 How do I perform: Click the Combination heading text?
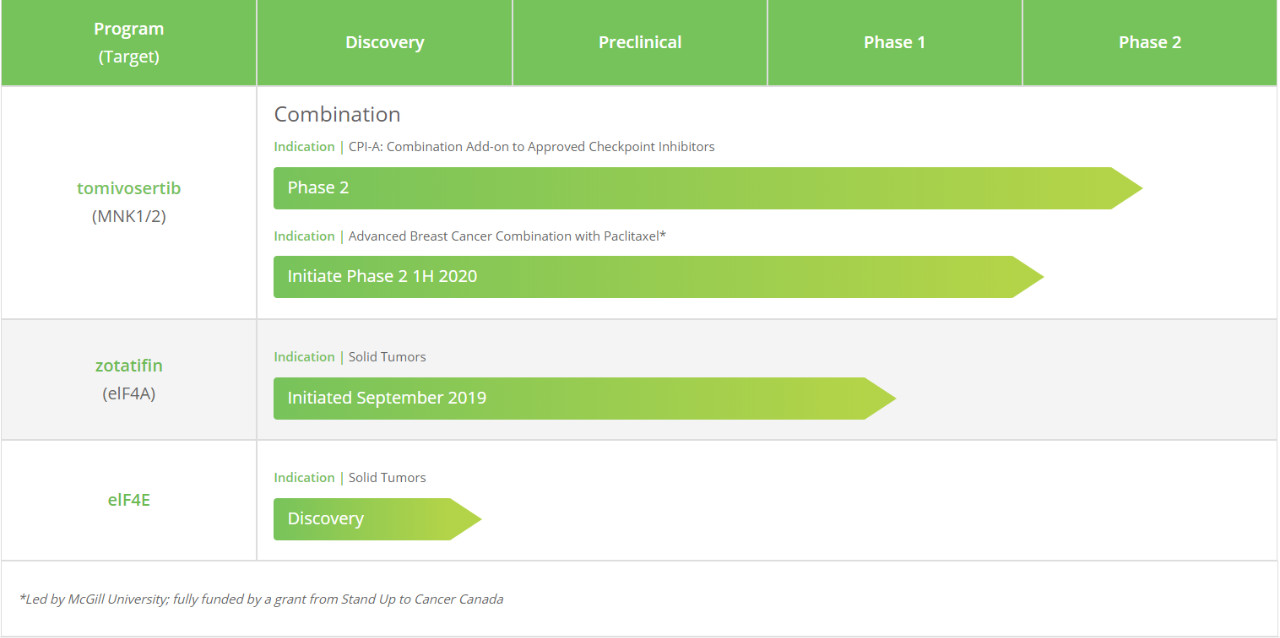pyautogui.click(x=337, y=114)
